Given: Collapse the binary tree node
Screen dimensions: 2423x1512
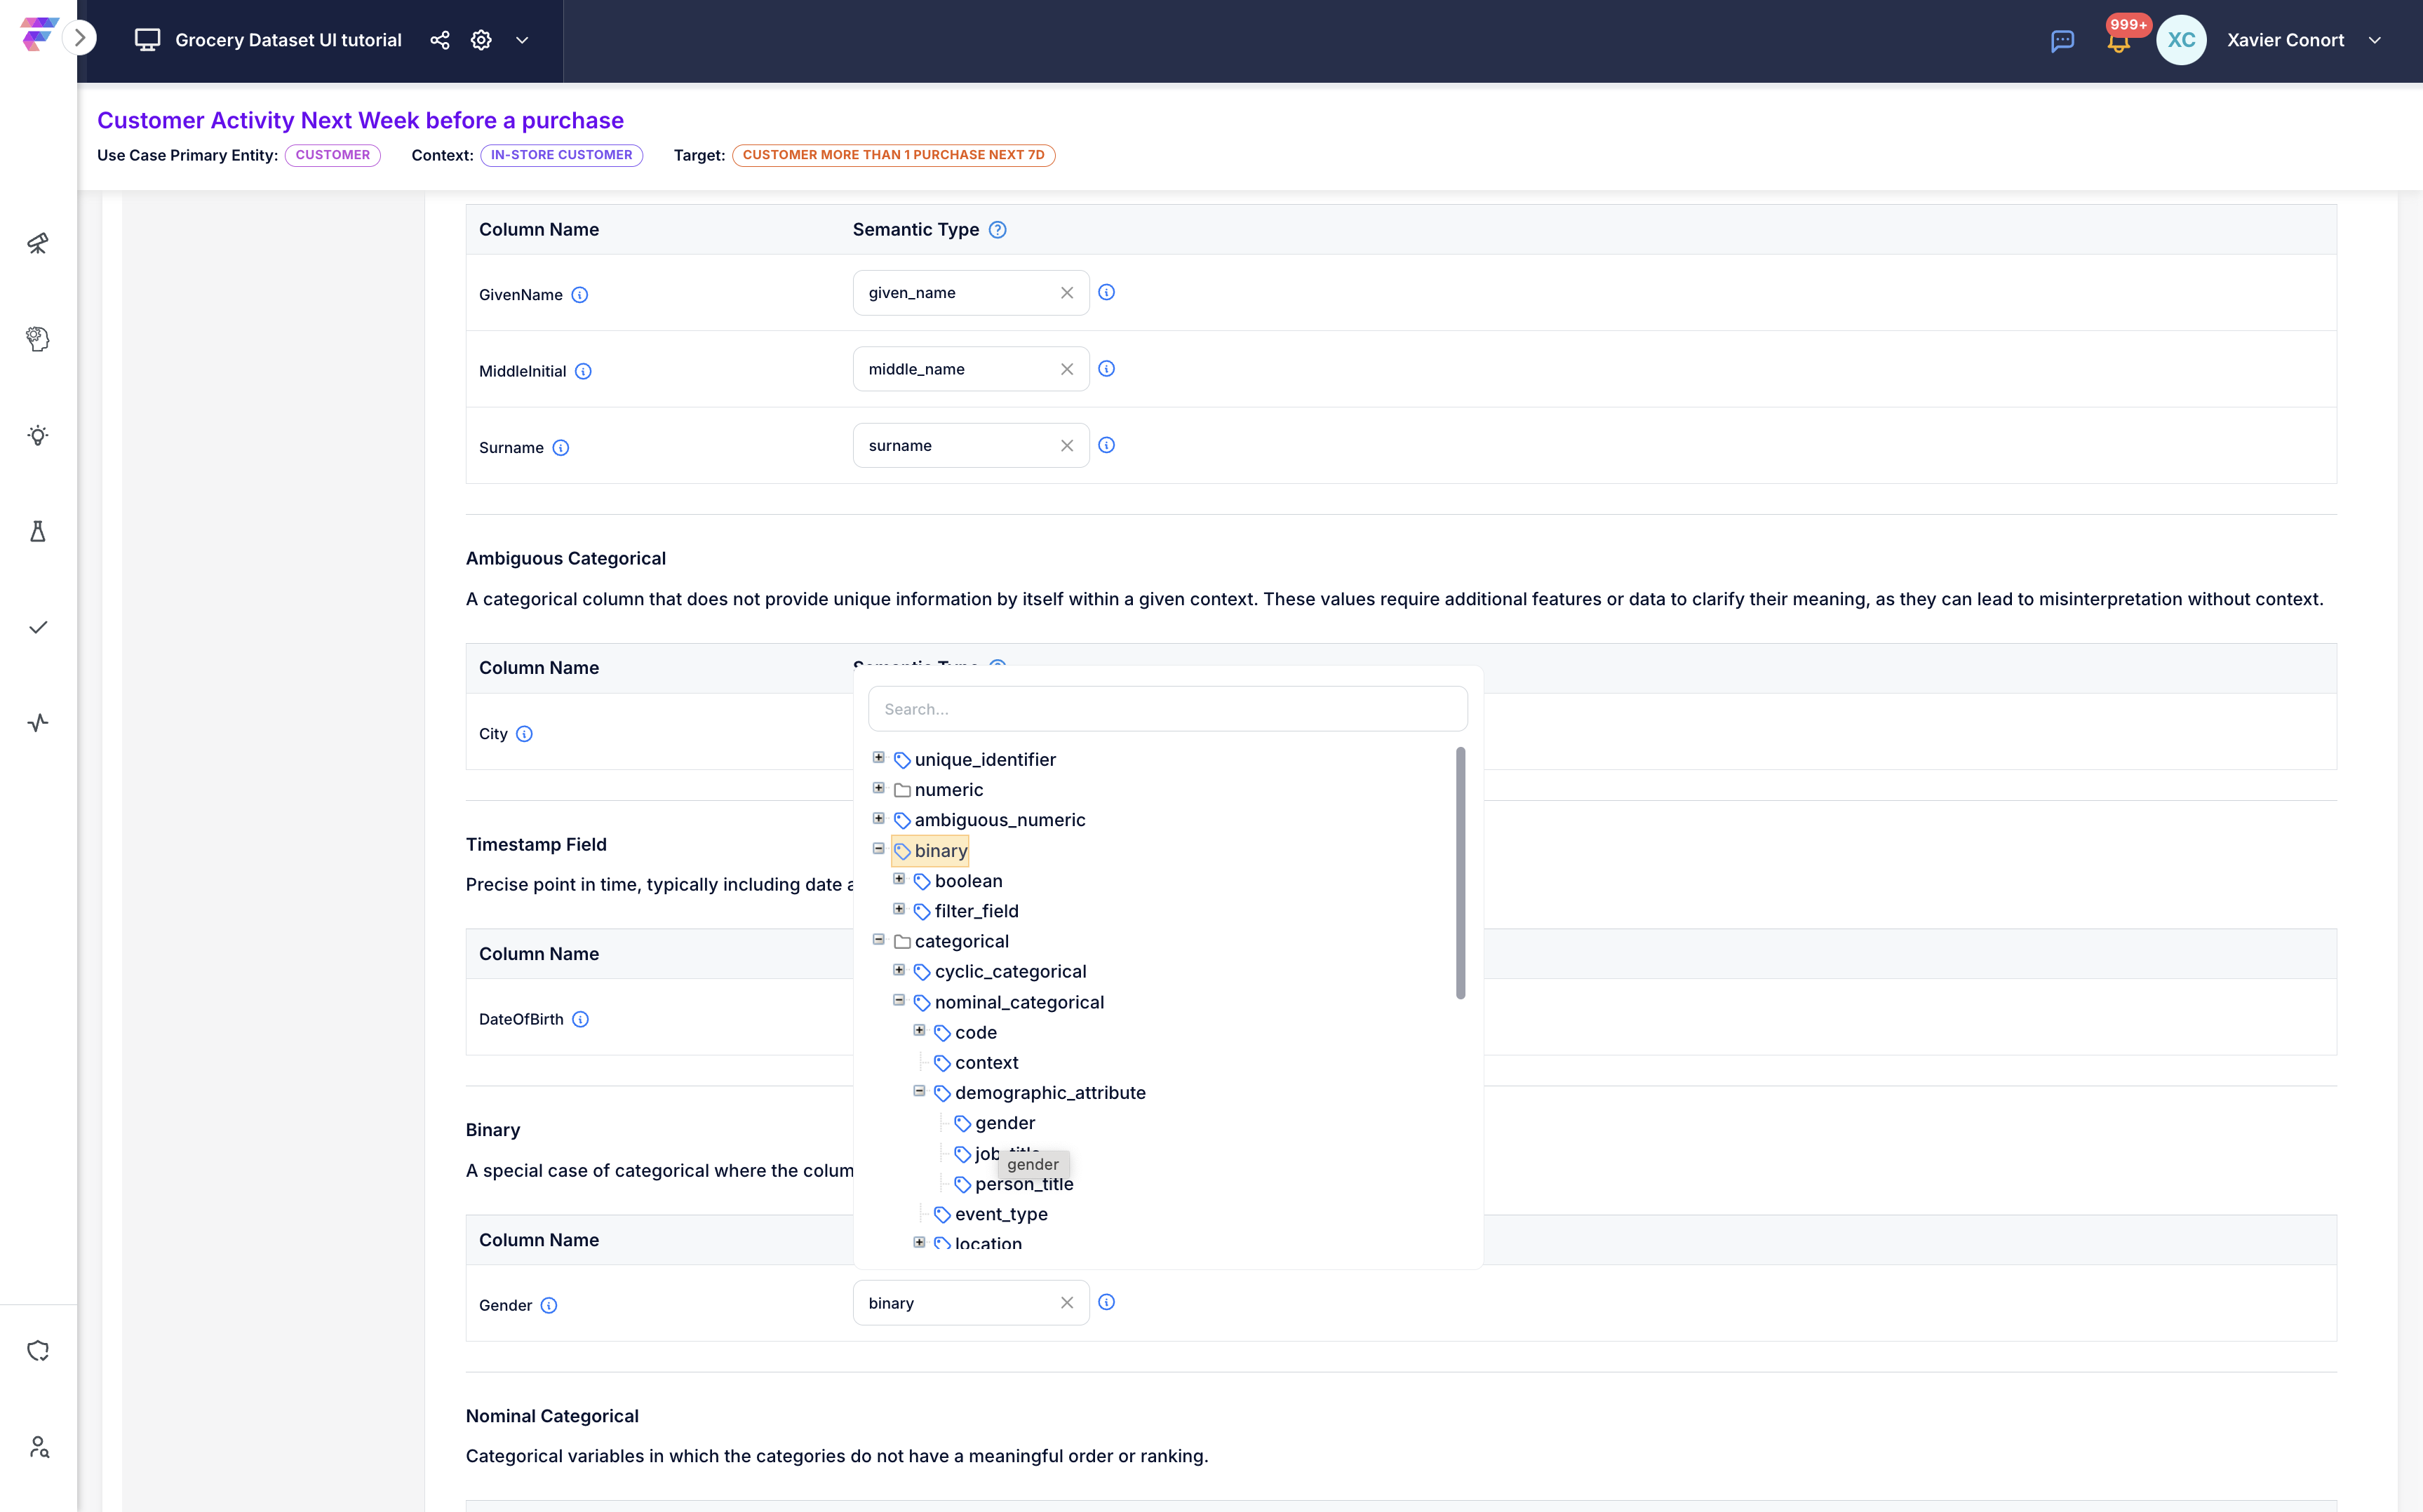Looking at the screenshot, I should [879, 849].
